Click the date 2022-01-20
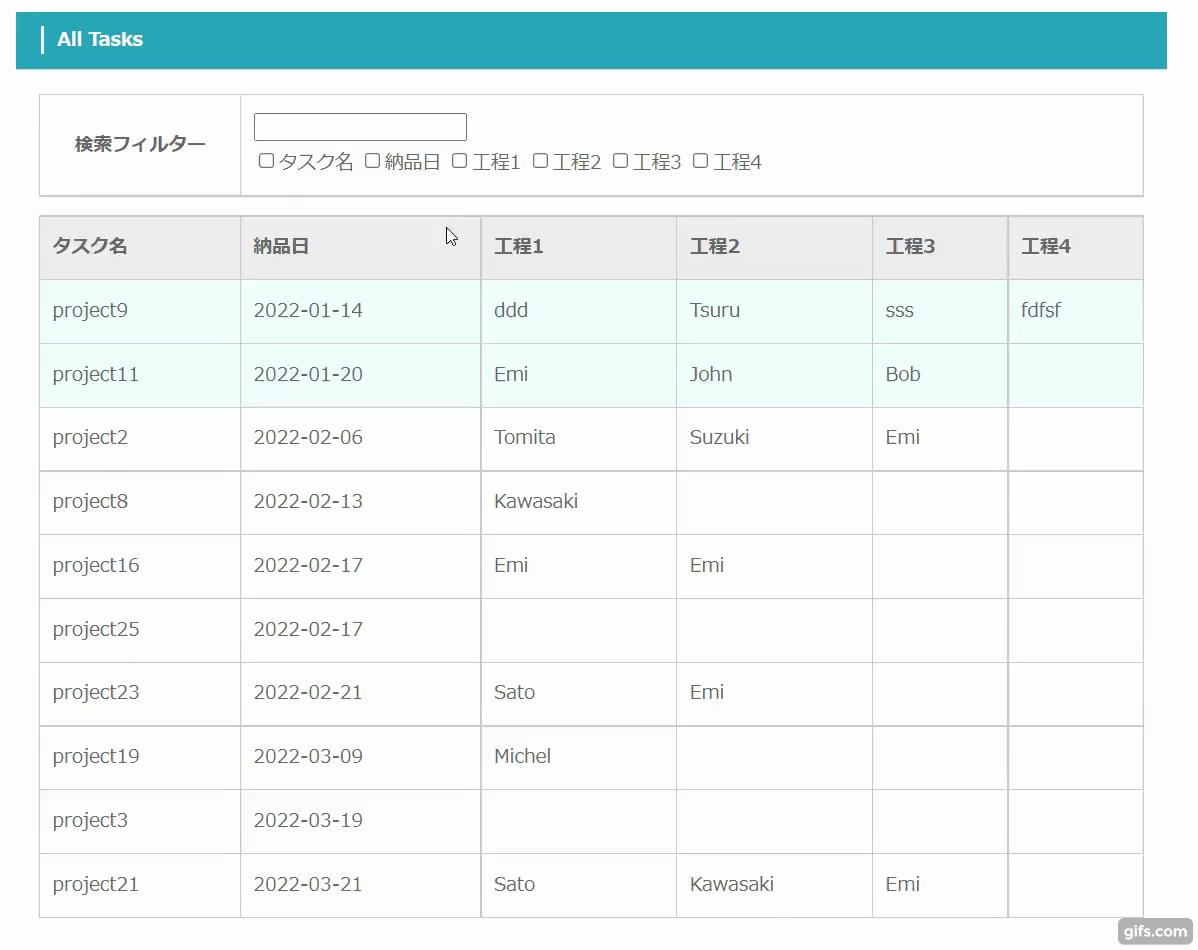Viewport: 1198px width, 950px height. tap(308, 374)
